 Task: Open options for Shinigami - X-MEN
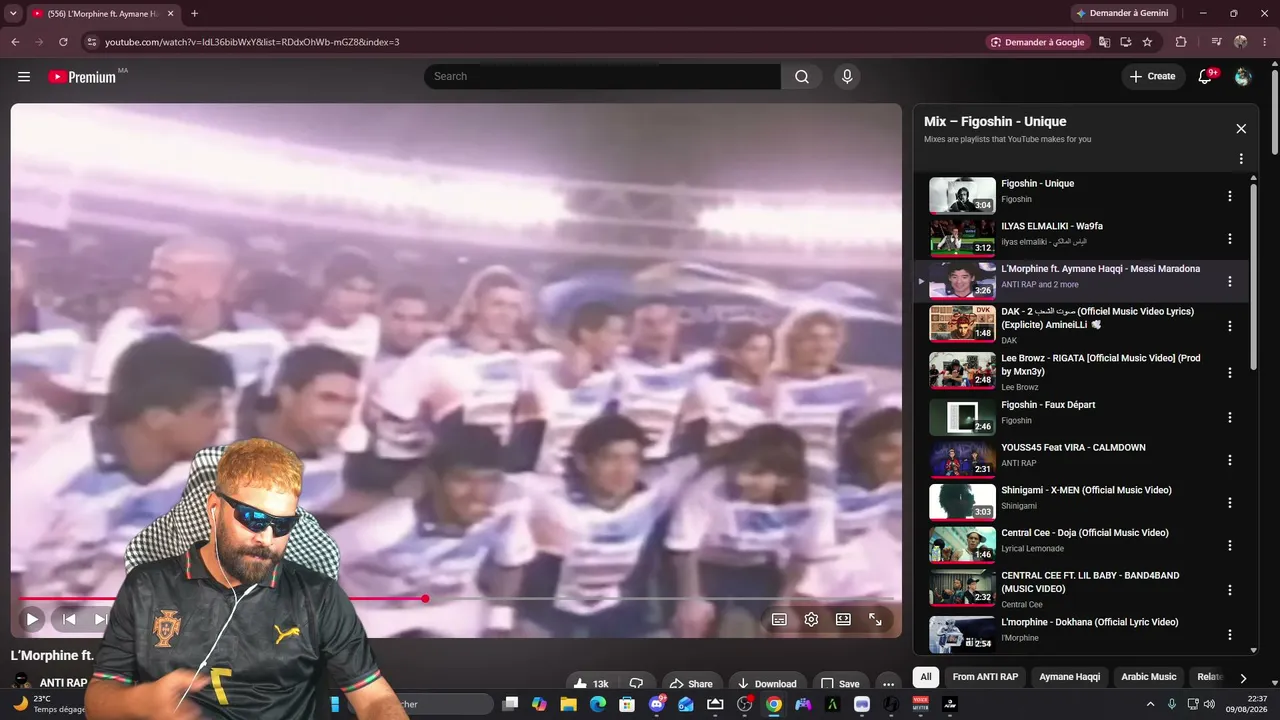(x=1230, y=503)
